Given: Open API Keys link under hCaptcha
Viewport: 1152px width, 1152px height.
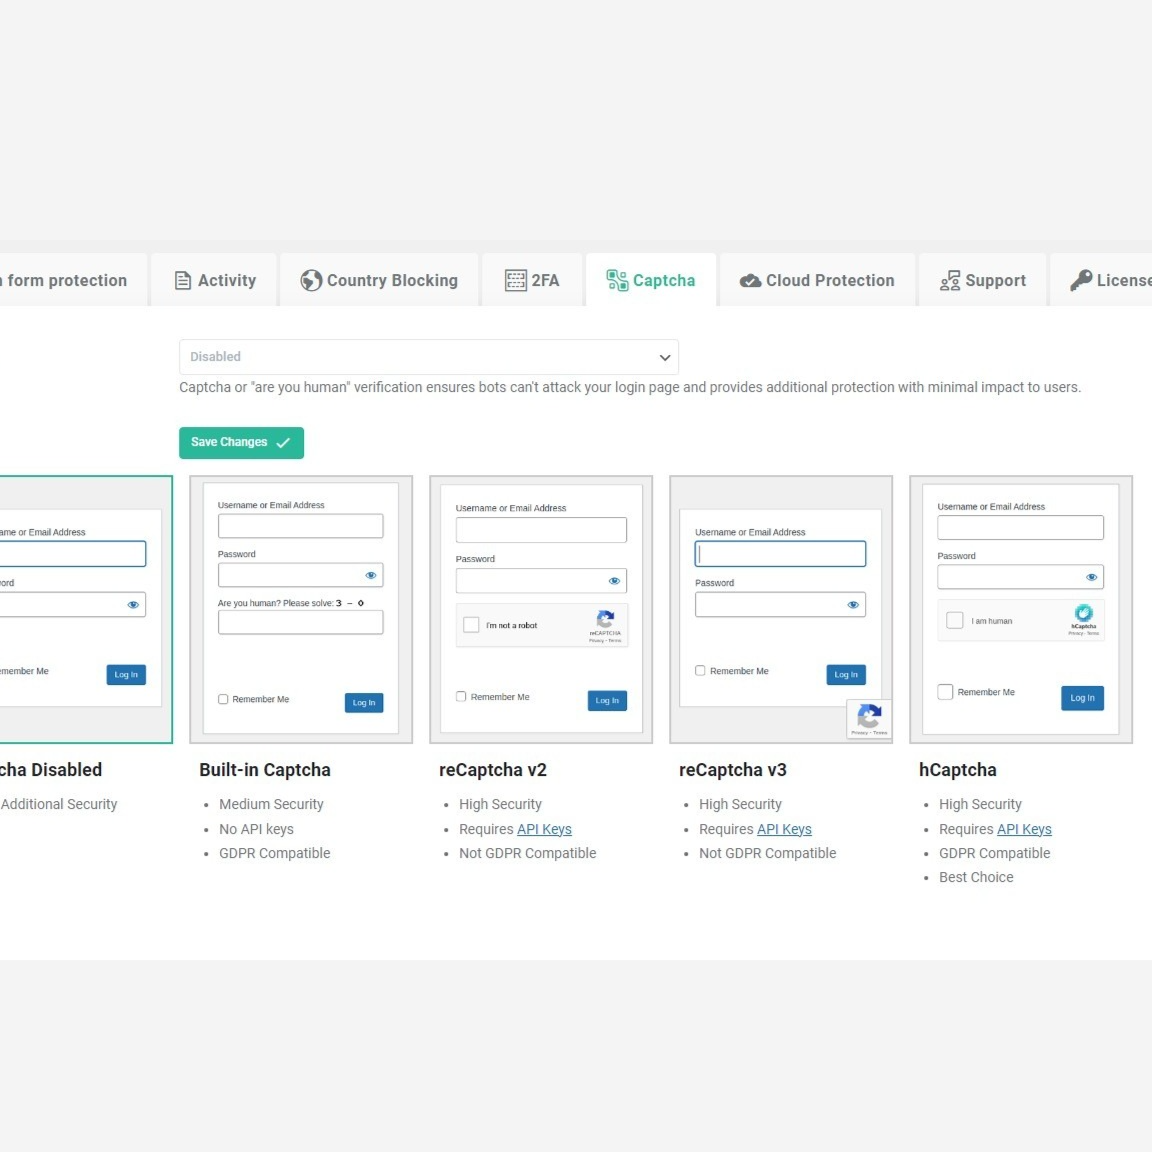Looking at the screenshot, I should coord(1024,829).
